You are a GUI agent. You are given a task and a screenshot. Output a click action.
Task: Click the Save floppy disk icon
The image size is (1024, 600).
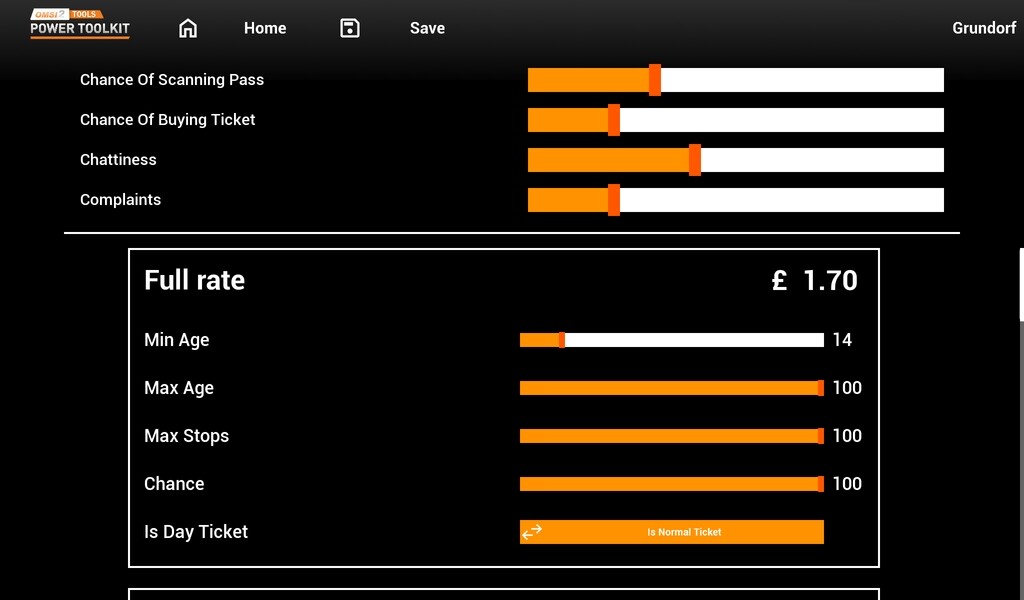(x=349, y=28)
